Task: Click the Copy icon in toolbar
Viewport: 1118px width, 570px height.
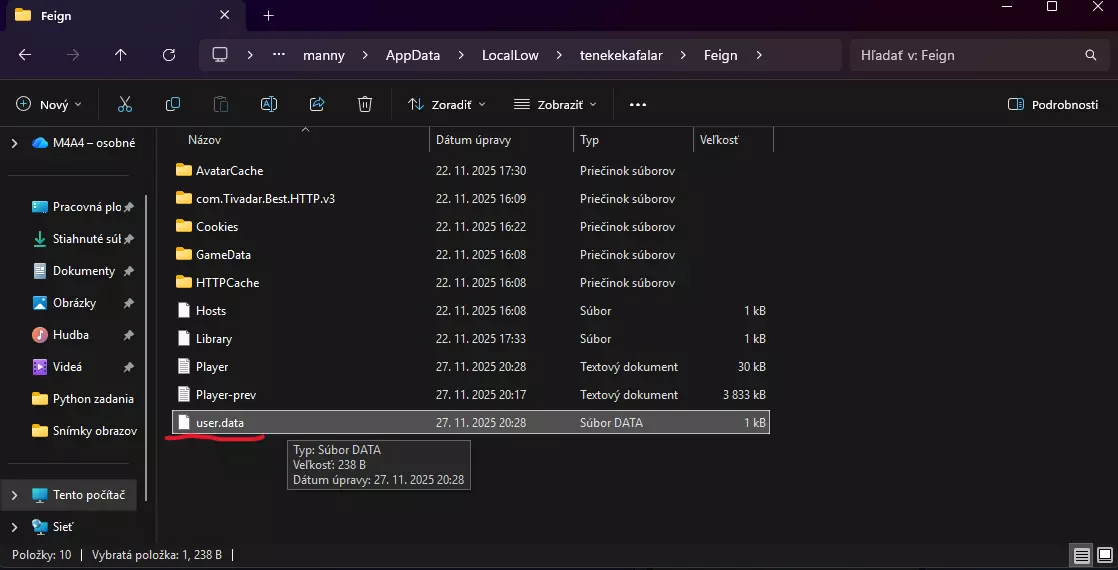Action: point(173,104)
